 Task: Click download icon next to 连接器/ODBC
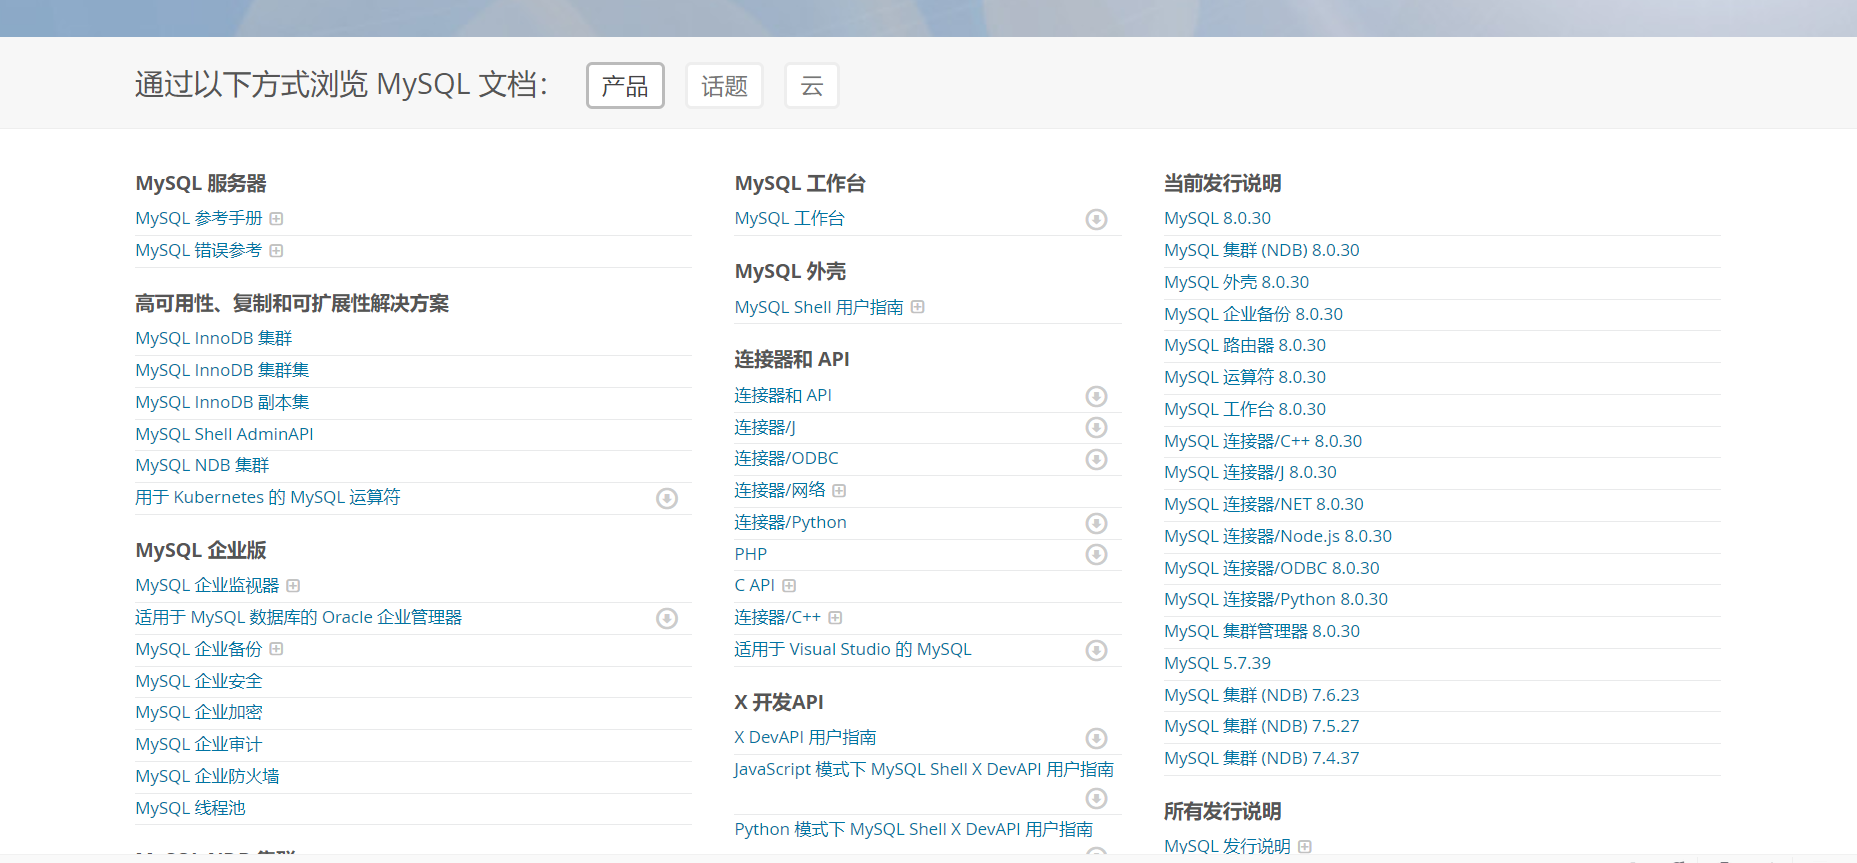(x=1096, y=459)
